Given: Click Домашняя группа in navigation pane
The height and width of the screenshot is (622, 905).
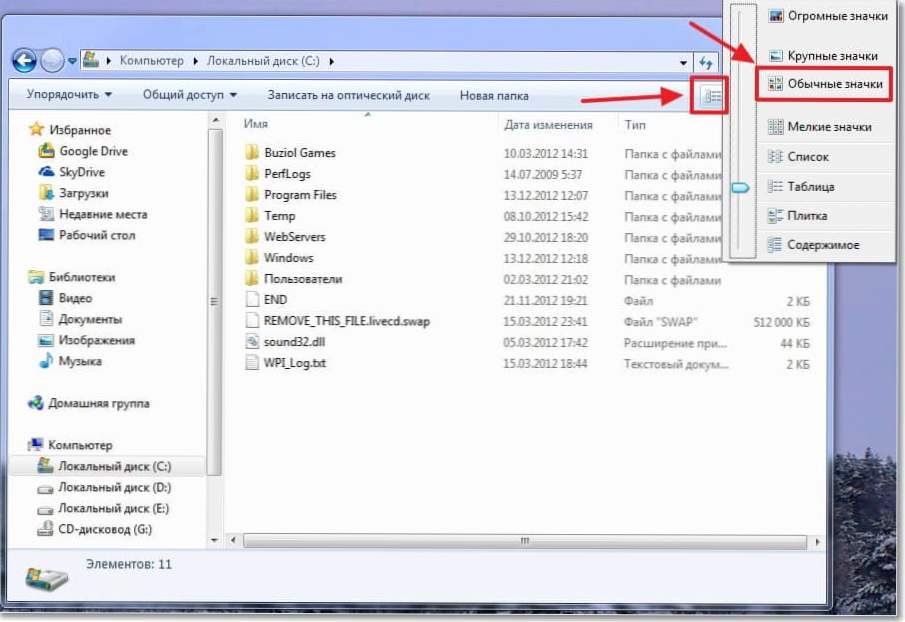Looking at the screenshot, I should click(x=89, y=403).
